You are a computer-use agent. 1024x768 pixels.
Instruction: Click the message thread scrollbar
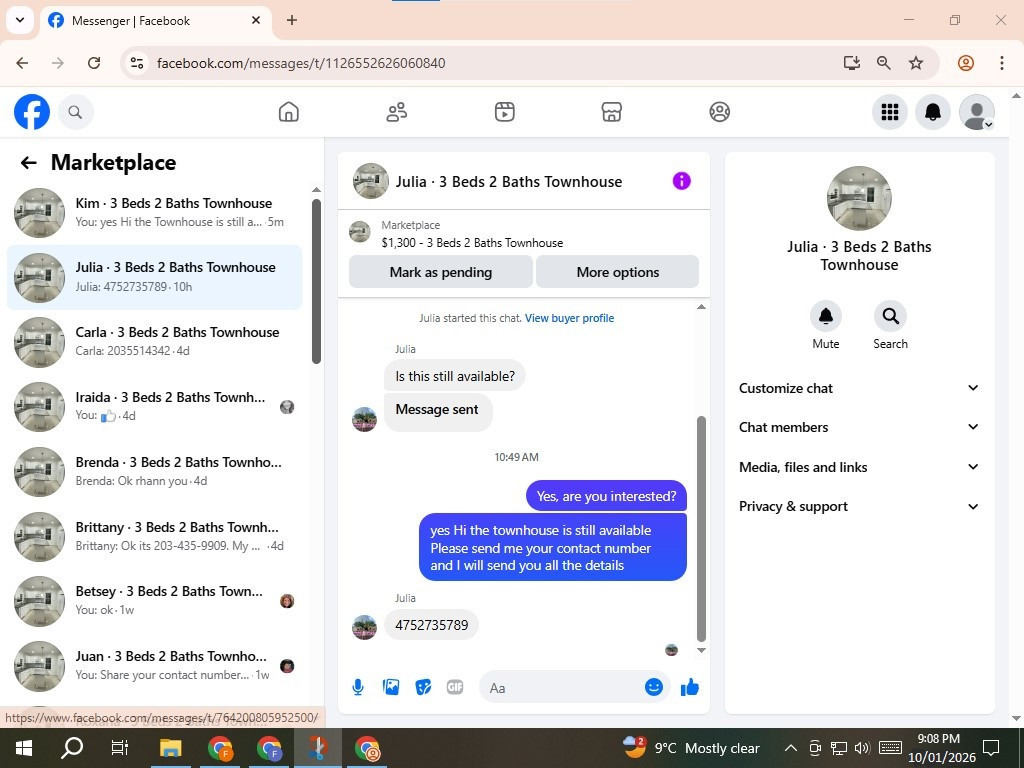pos(701,529)
